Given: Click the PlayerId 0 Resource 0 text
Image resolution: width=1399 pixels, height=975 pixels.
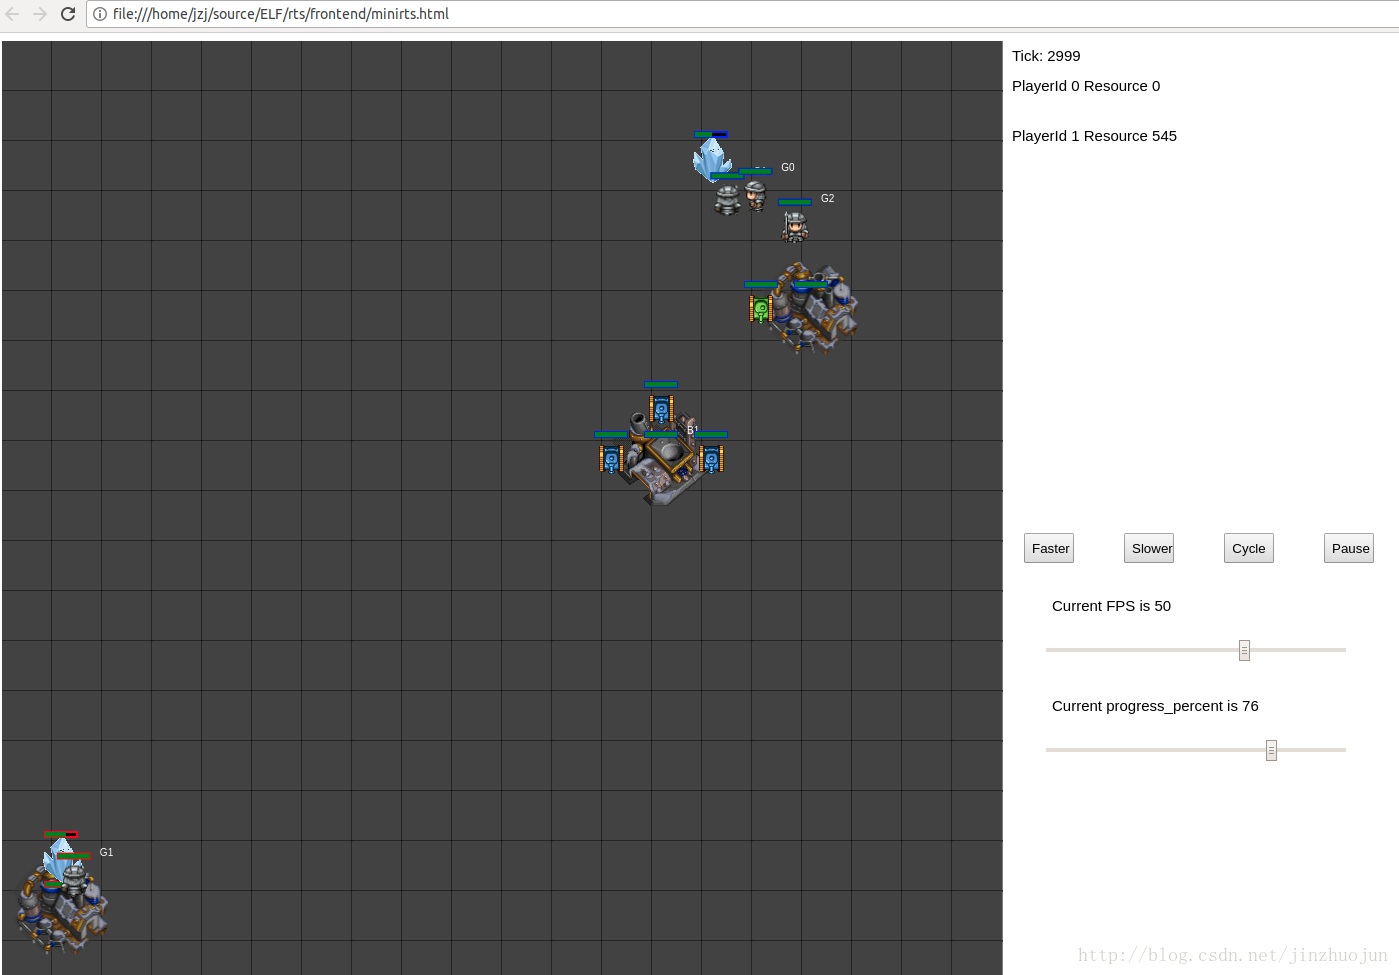Looking at the screenshot, I should (x=1086, y=86).
